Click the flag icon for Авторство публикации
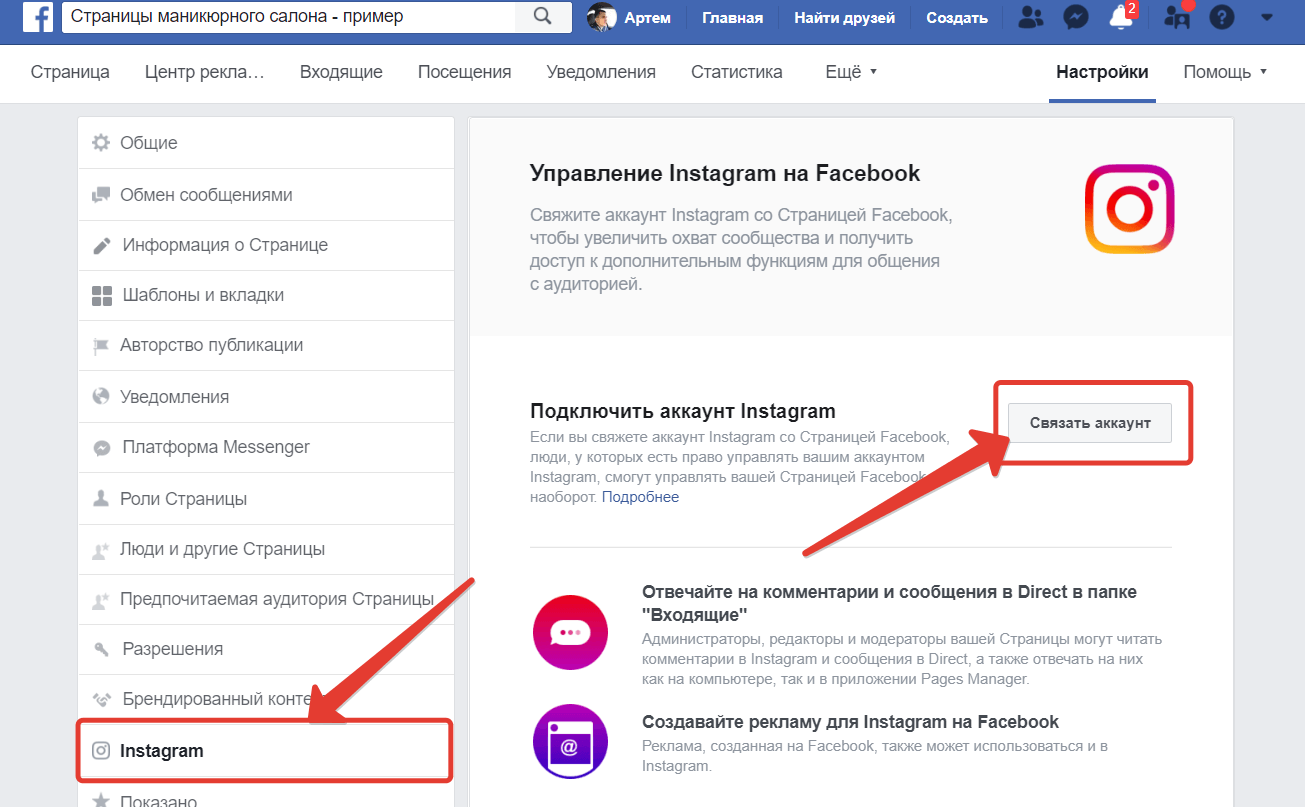The image size is (1305, 807). pos(101,346)
